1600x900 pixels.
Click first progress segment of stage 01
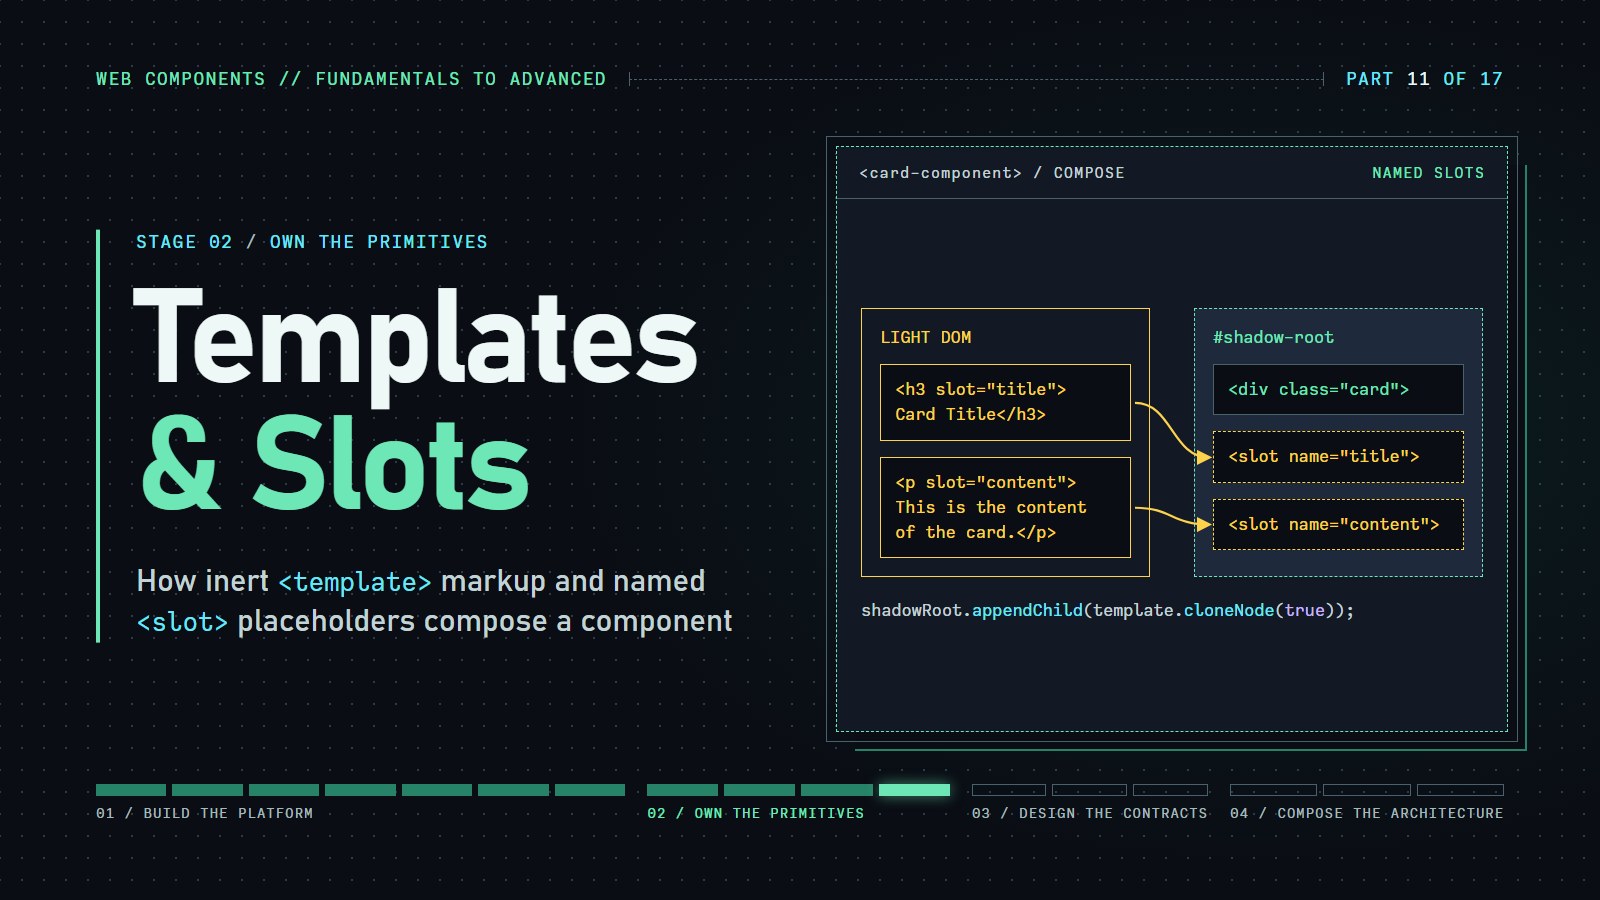point(131,790)
